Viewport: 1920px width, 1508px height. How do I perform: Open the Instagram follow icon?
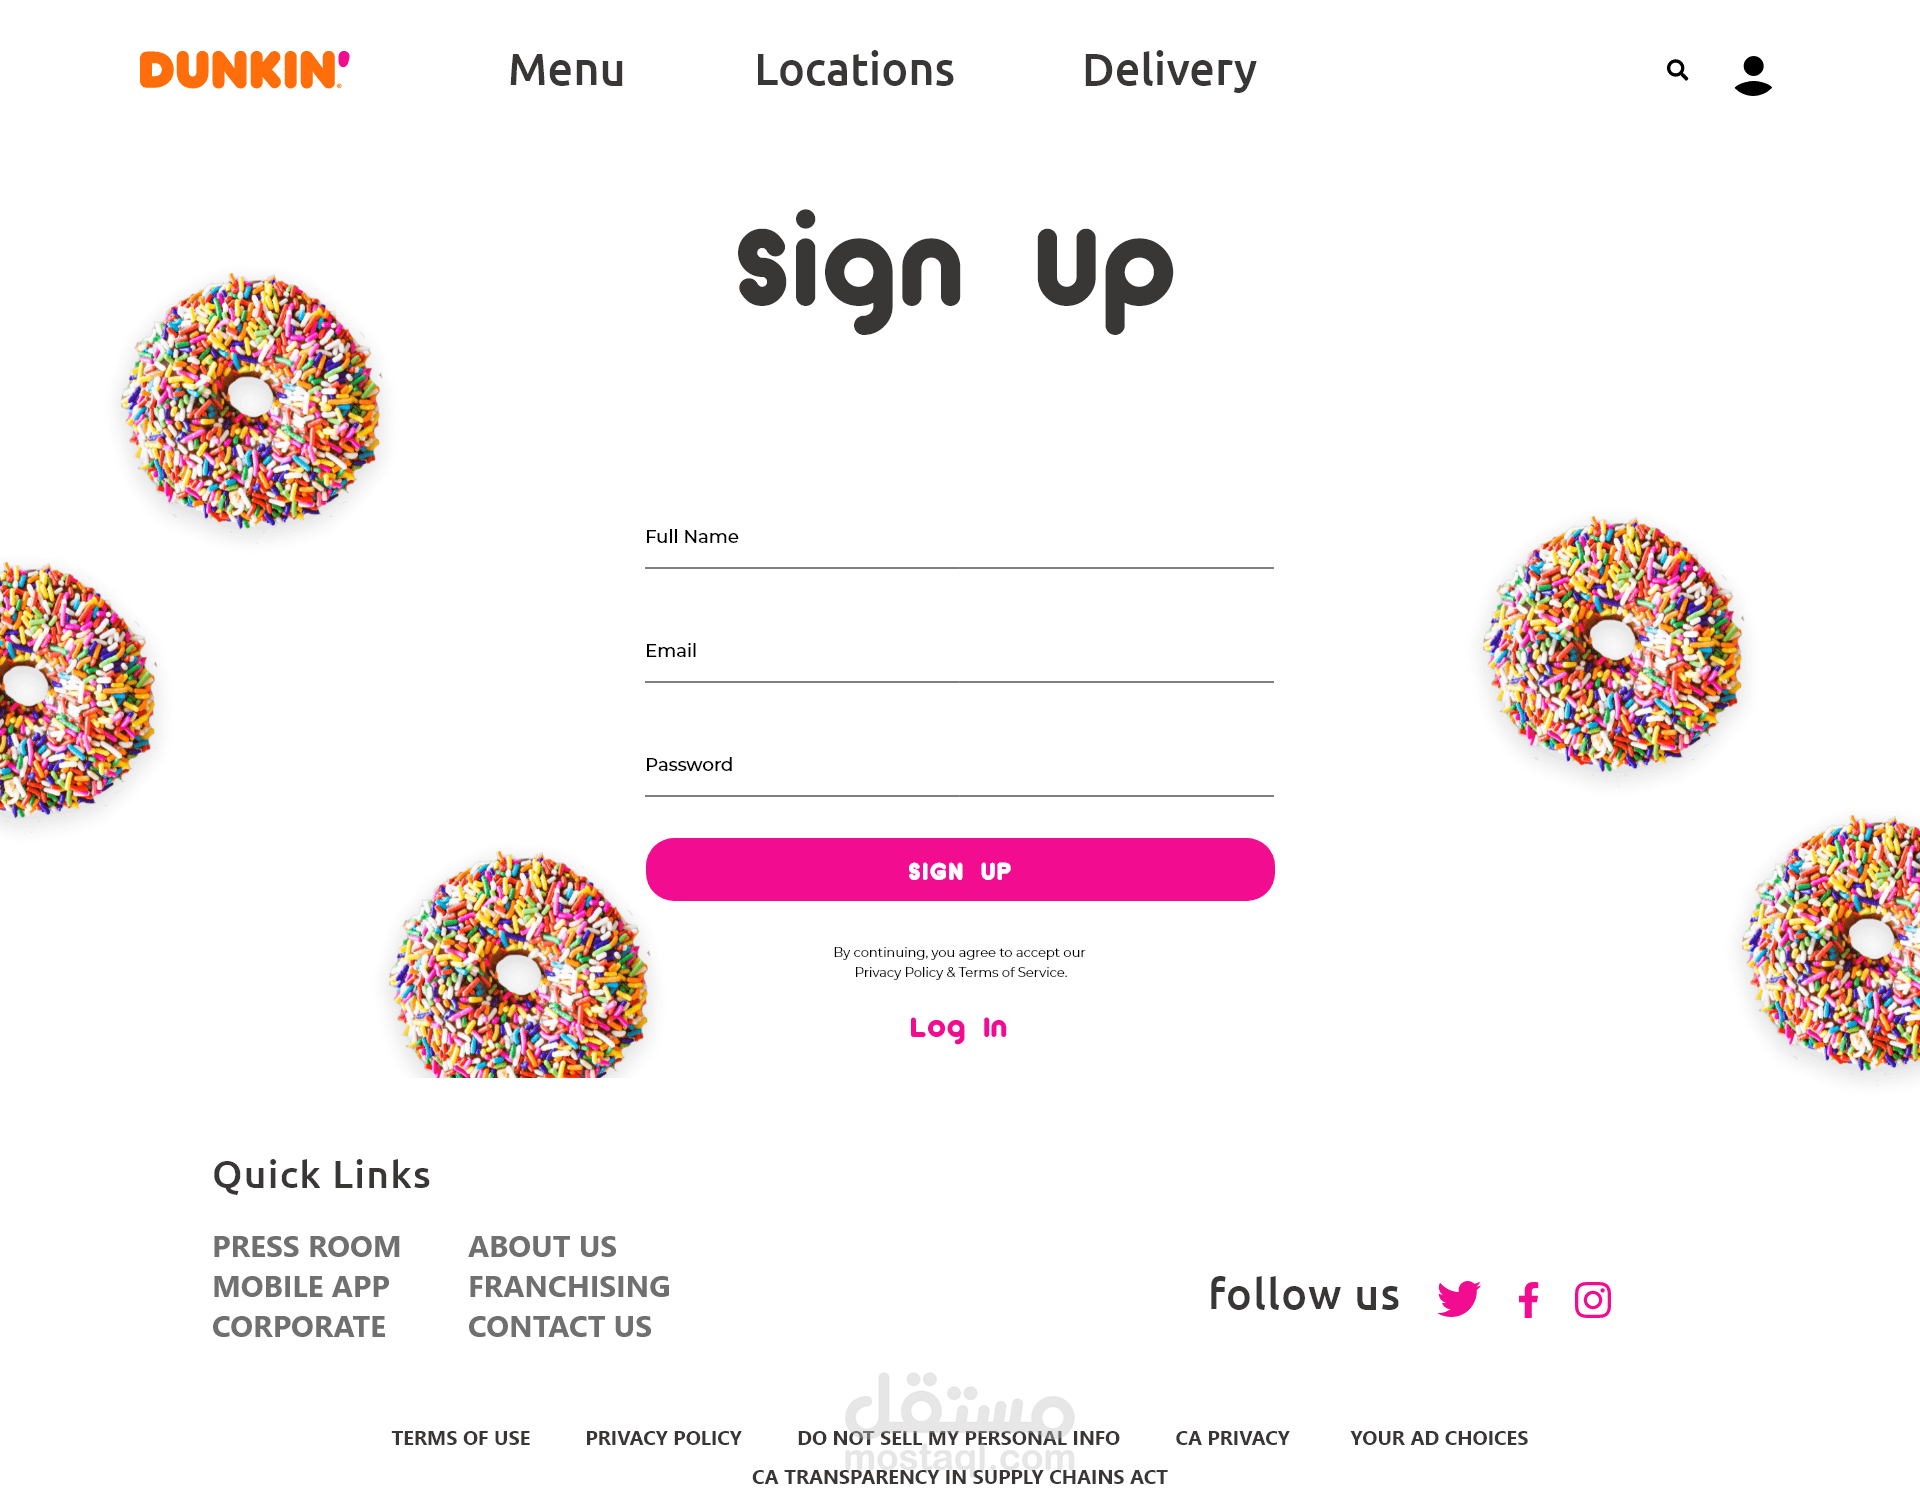(x=1593, y=1300)
